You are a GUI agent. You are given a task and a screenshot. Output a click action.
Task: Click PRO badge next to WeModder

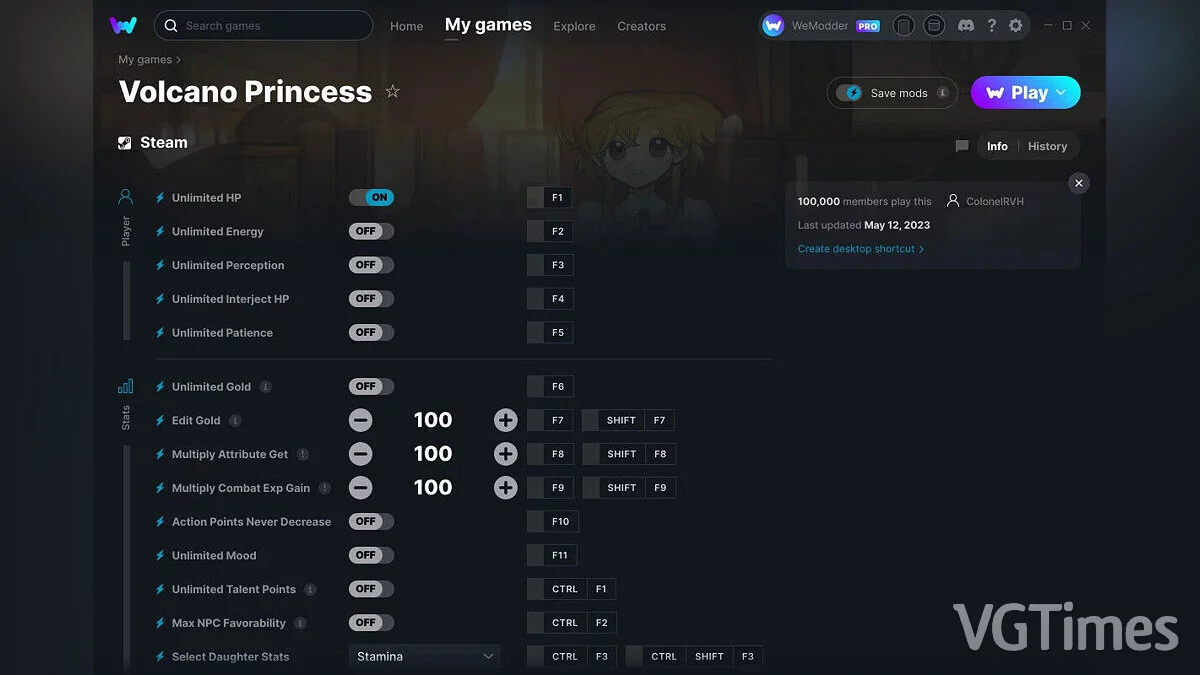click(868, 26)
